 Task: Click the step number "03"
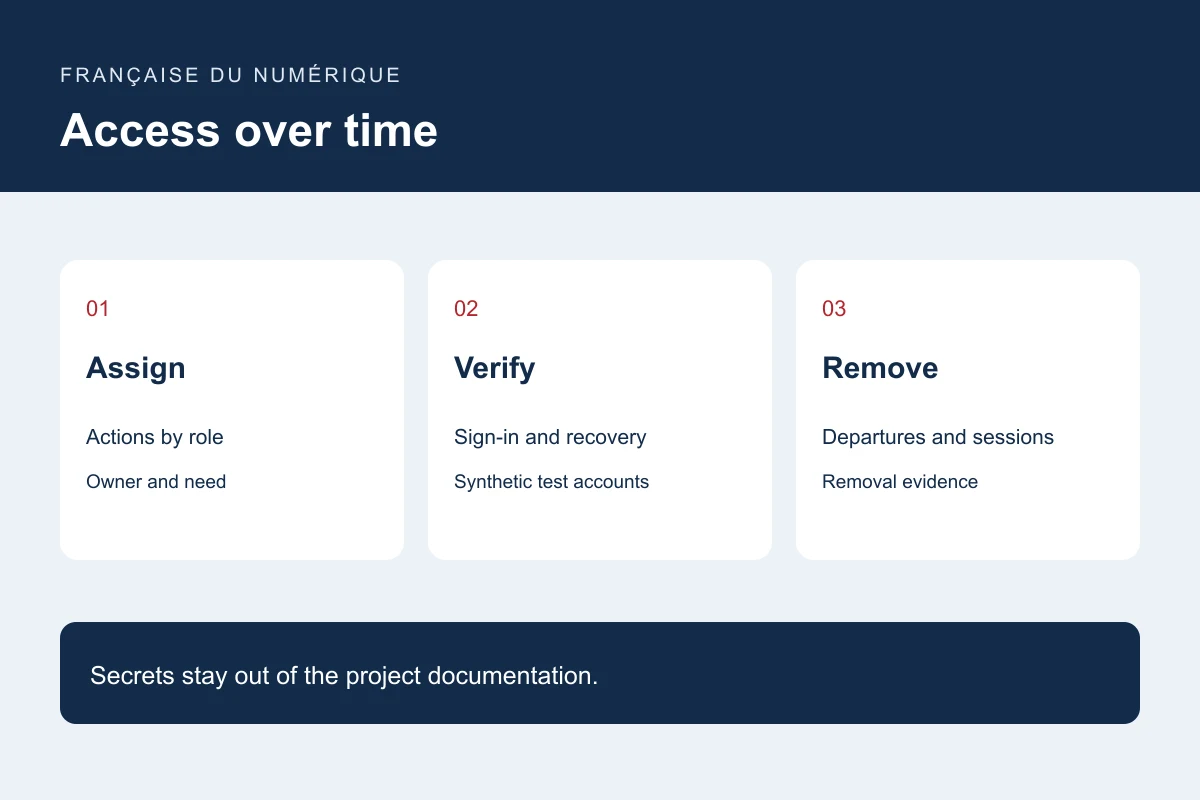834,308
